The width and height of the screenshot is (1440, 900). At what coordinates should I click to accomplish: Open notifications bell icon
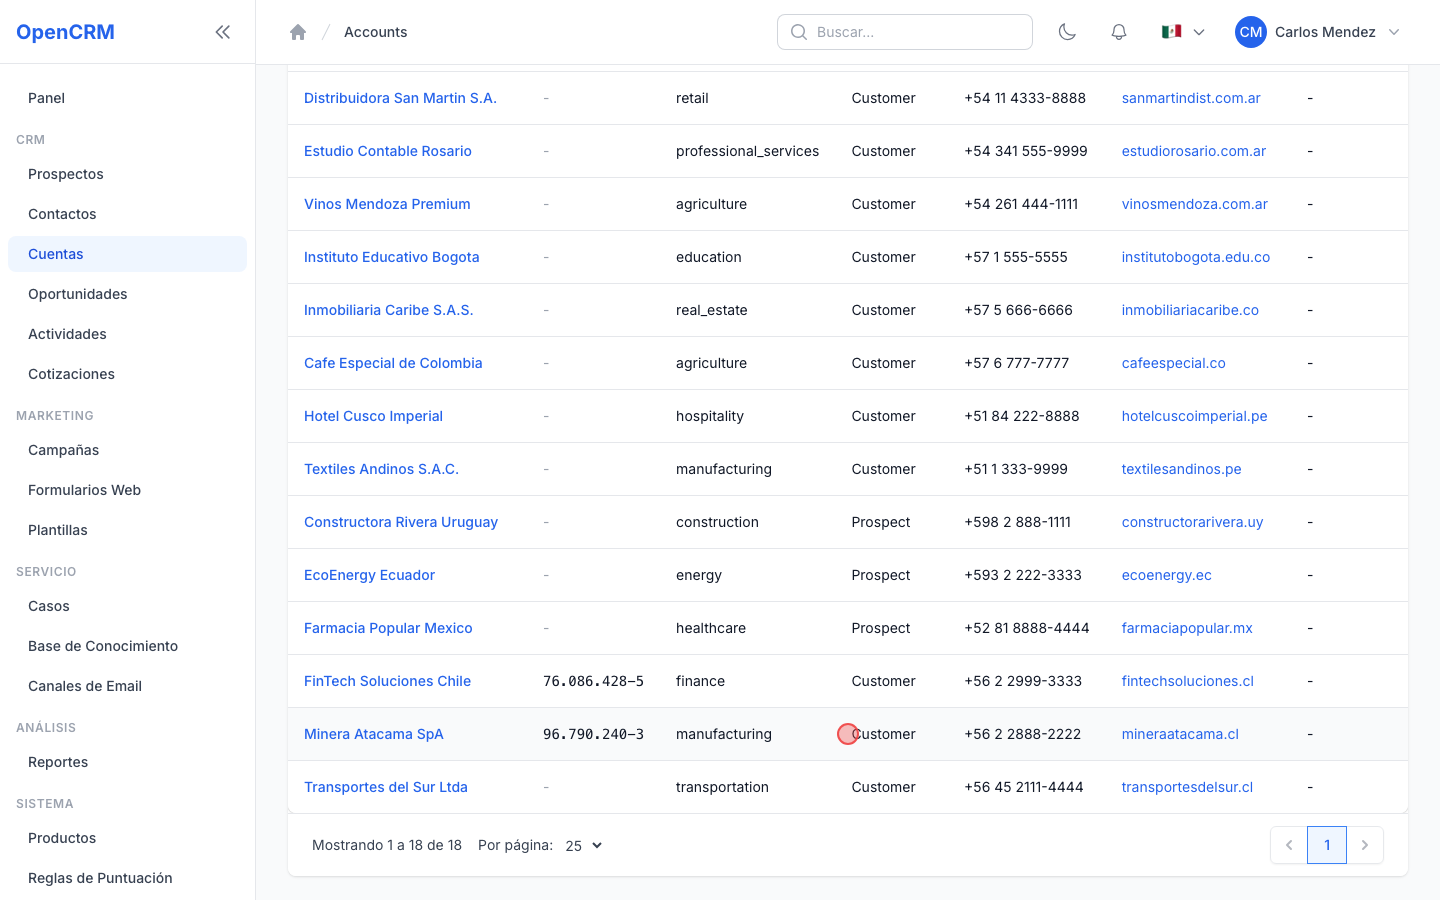click(x=1119, y=32)
